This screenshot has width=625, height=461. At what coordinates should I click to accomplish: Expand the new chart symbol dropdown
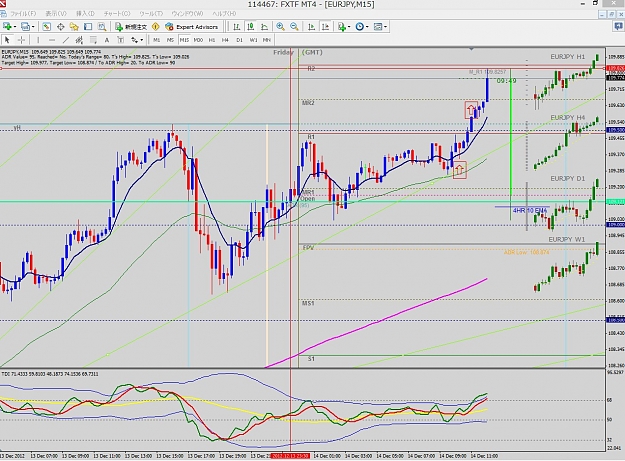[x=15, y=27]
